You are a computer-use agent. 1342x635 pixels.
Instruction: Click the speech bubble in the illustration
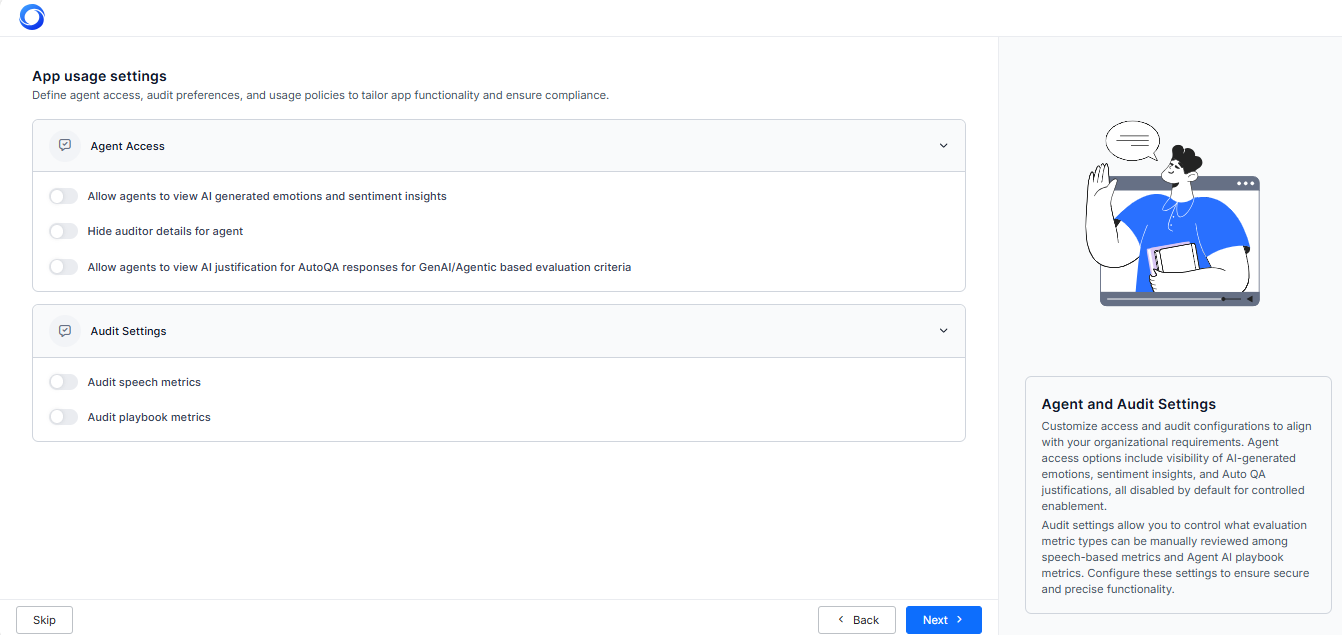pyautogui.click(x=1132, y=141)
